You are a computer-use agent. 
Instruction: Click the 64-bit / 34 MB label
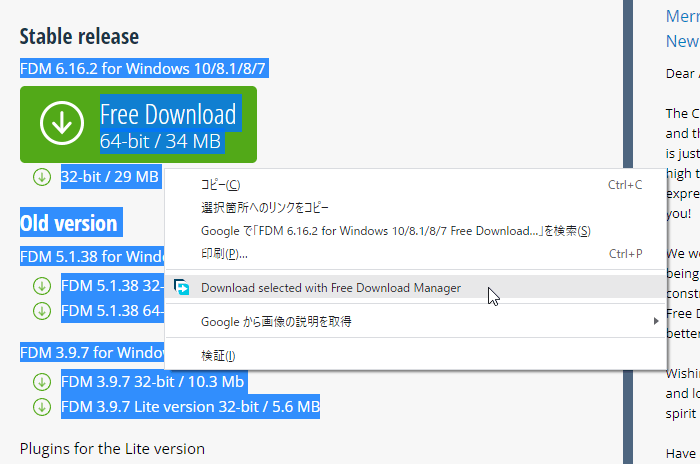(160, 142)
